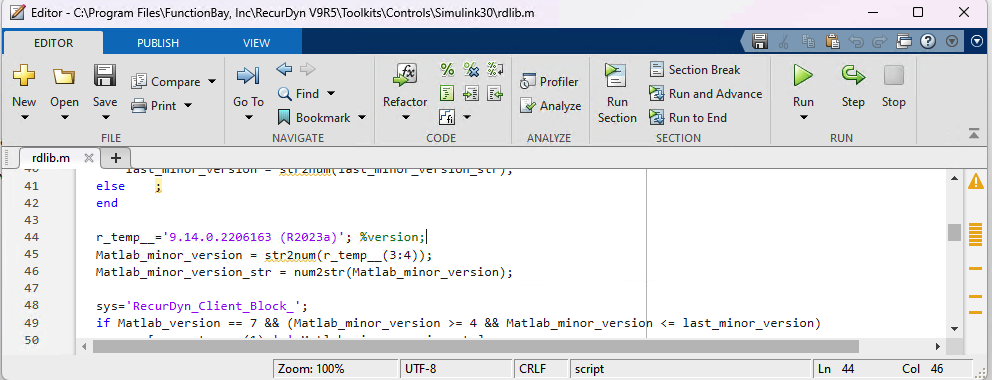Click the Run Section icon
The width and height of the screenshot is (992, 380).
tap(616, 76)
